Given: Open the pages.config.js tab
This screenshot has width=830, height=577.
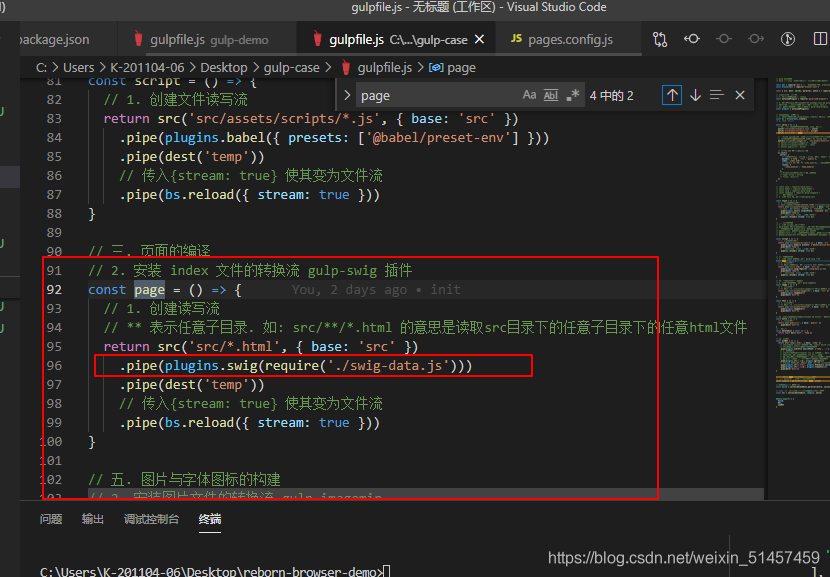Looking at the screenshot, I should click(569, 40).
